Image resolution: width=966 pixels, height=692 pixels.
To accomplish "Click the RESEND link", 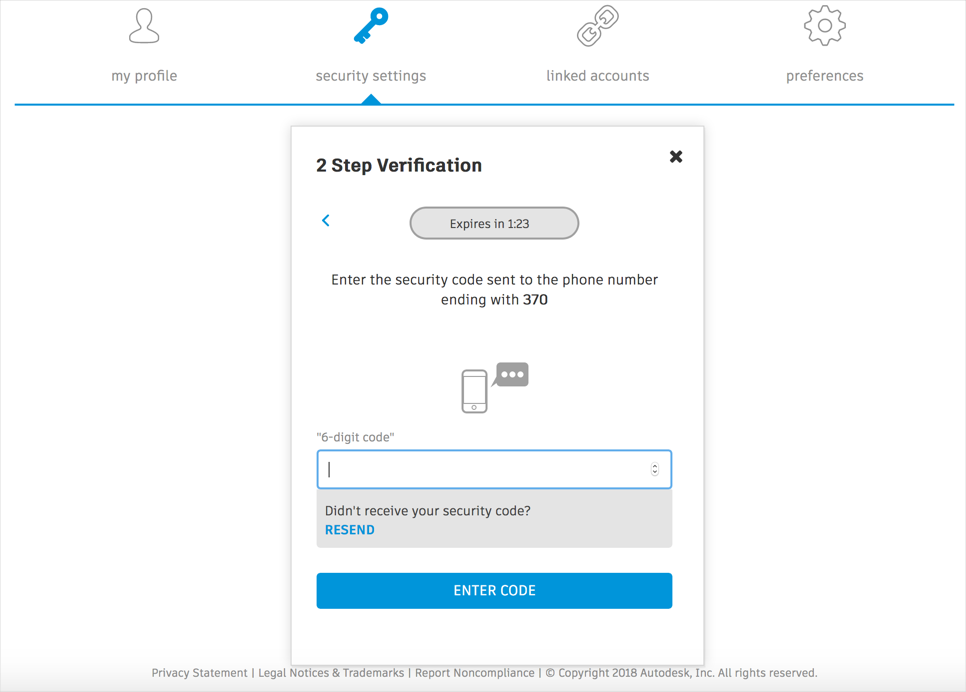I will (x=350, y=530).
